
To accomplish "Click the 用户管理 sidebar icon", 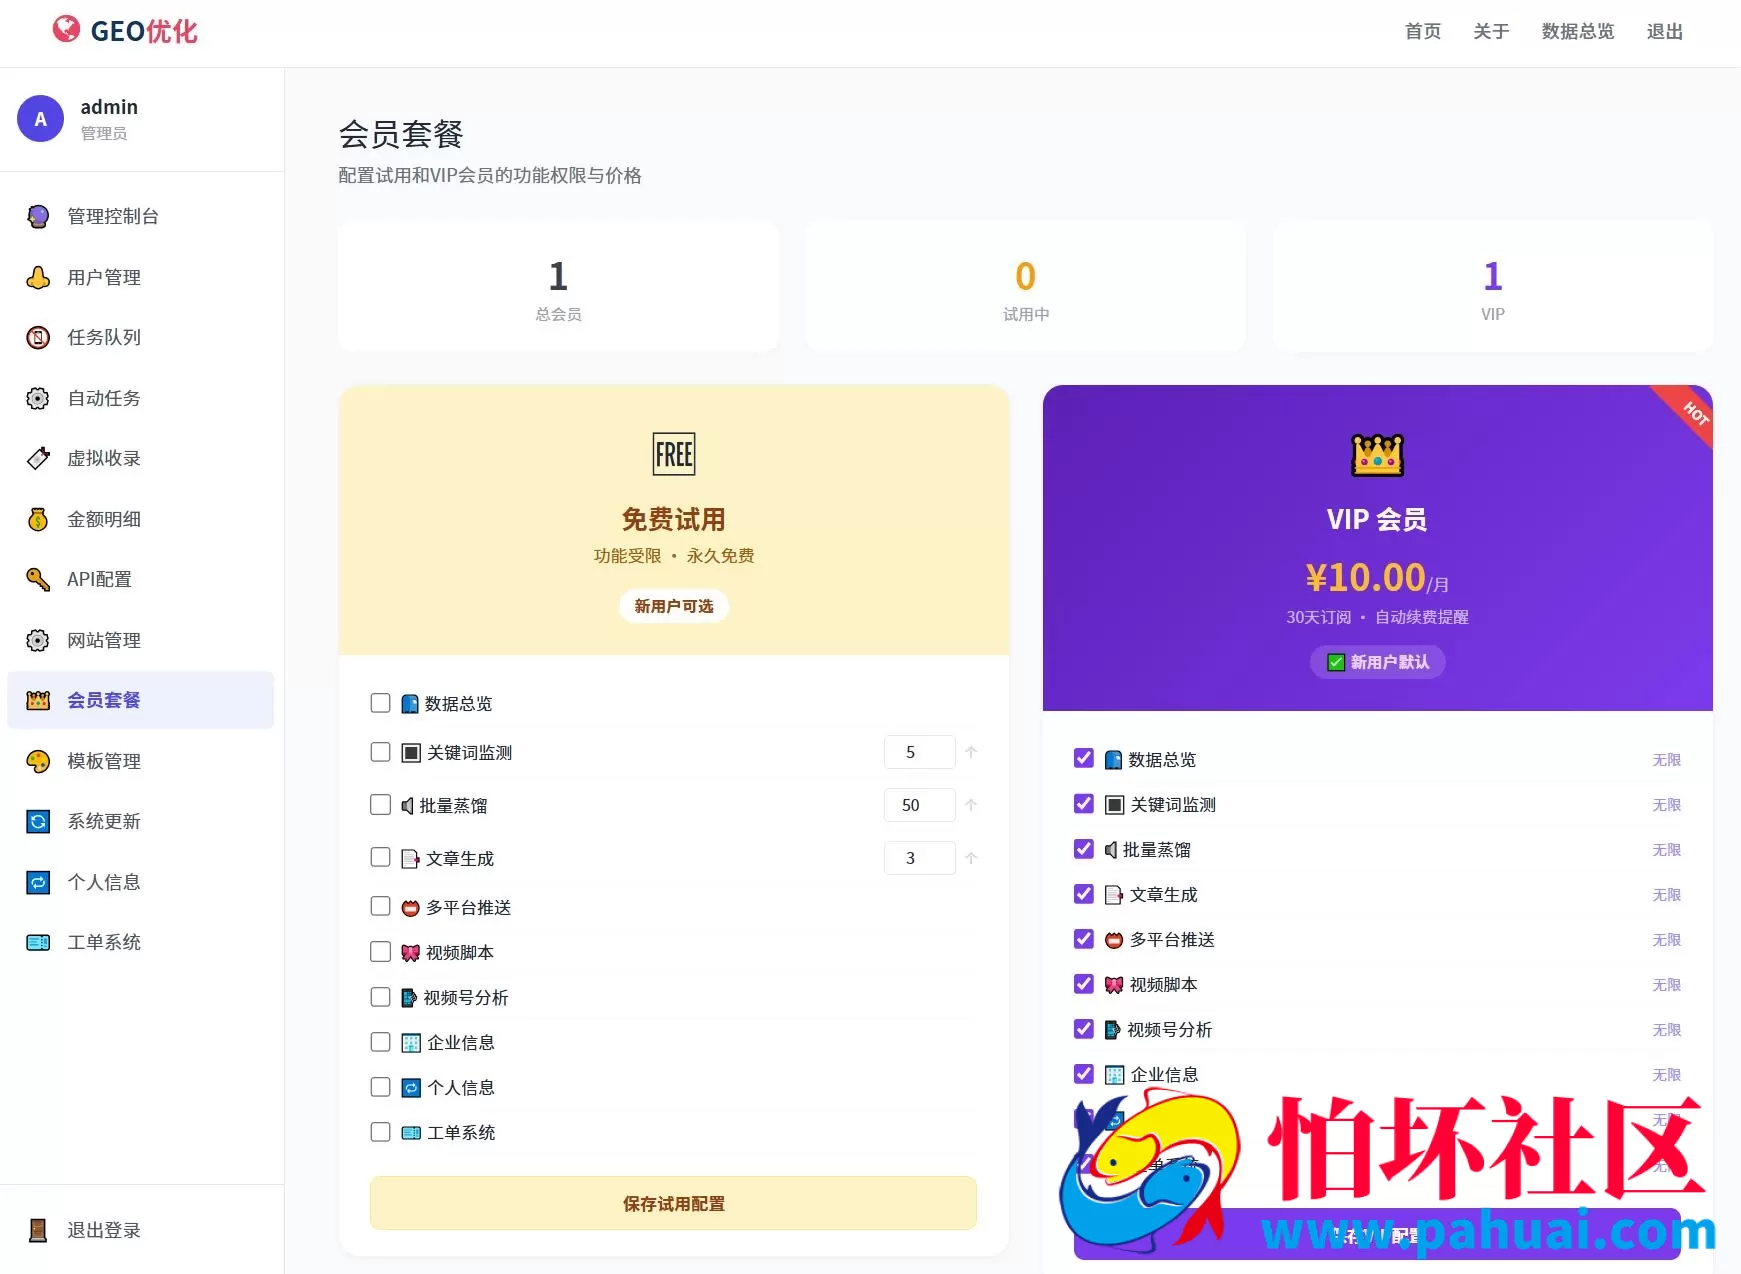I will click(38, 277).
